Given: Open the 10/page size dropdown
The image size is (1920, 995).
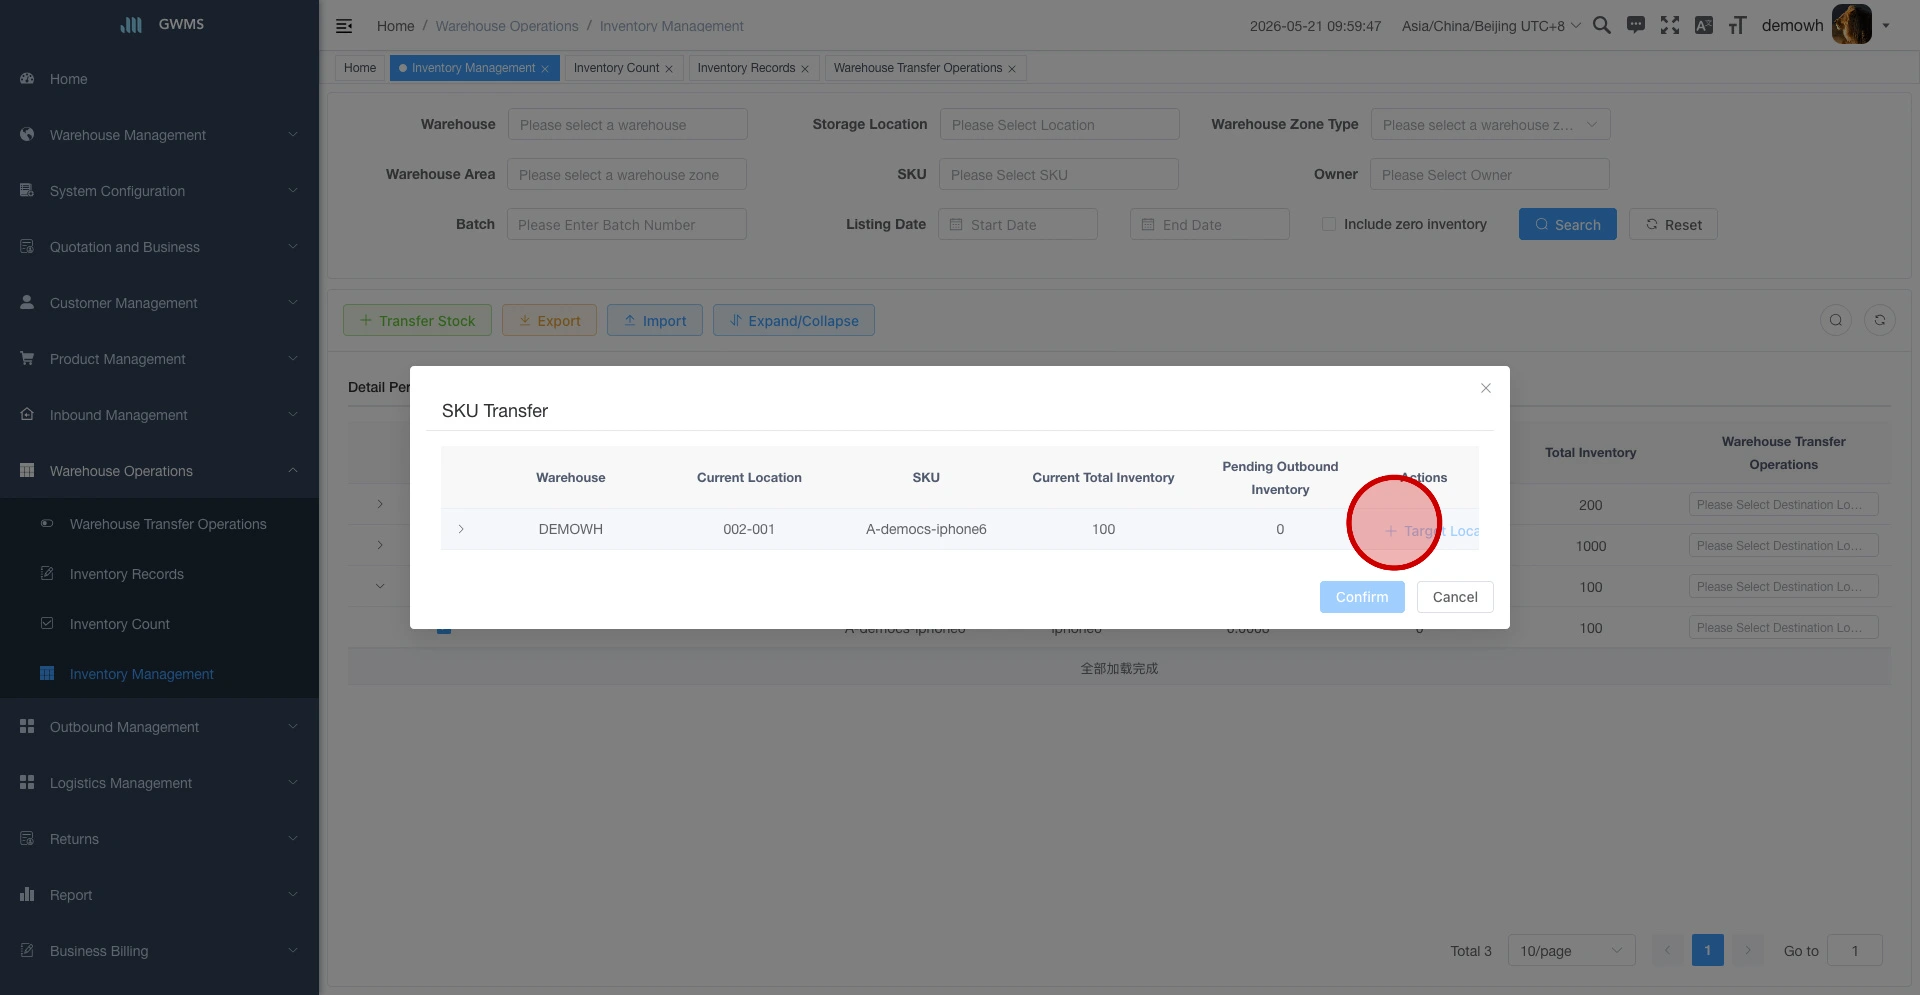Looking at the screenshot, I should point(1571,951).
